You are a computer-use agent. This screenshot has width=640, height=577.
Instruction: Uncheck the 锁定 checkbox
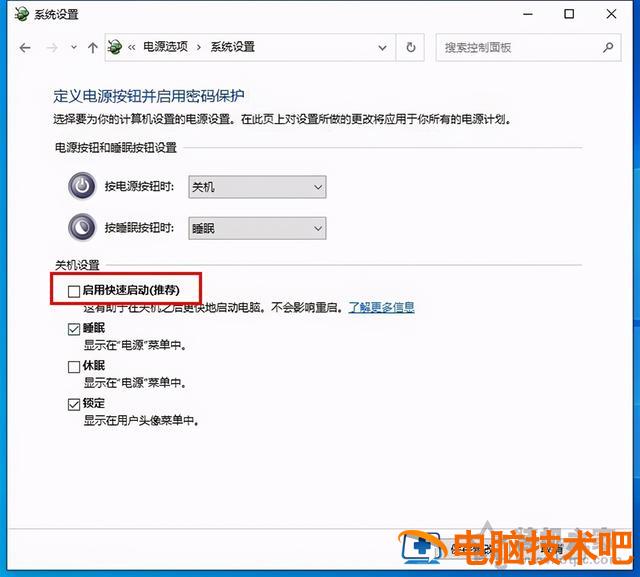coord(74,404)
